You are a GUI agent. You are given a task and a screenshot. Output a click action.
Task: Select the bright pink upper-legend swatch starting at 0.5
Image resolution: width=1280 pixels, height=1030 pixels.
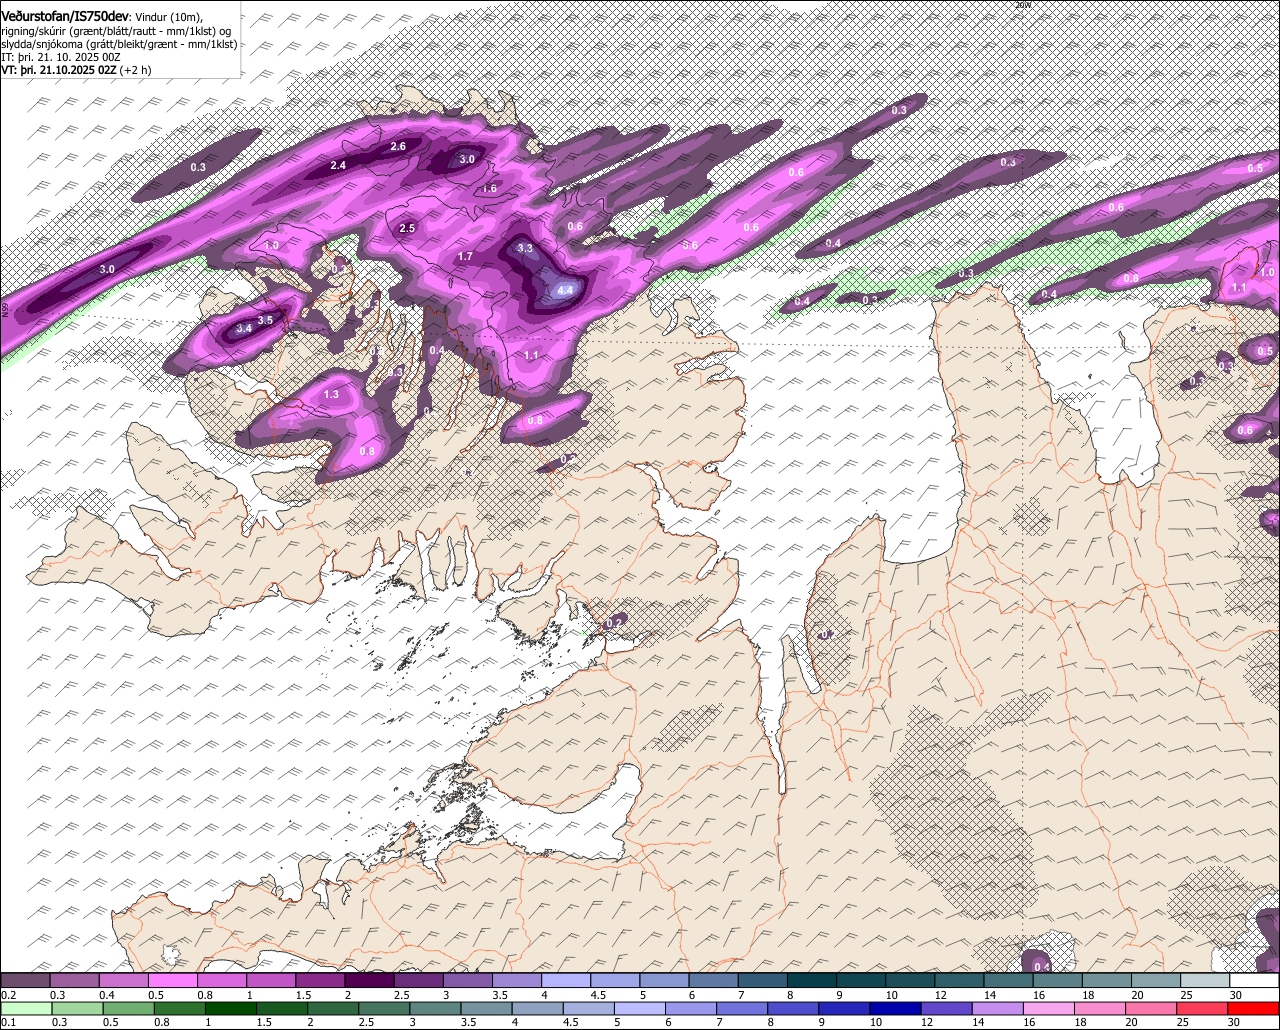[x=172, y=981]
